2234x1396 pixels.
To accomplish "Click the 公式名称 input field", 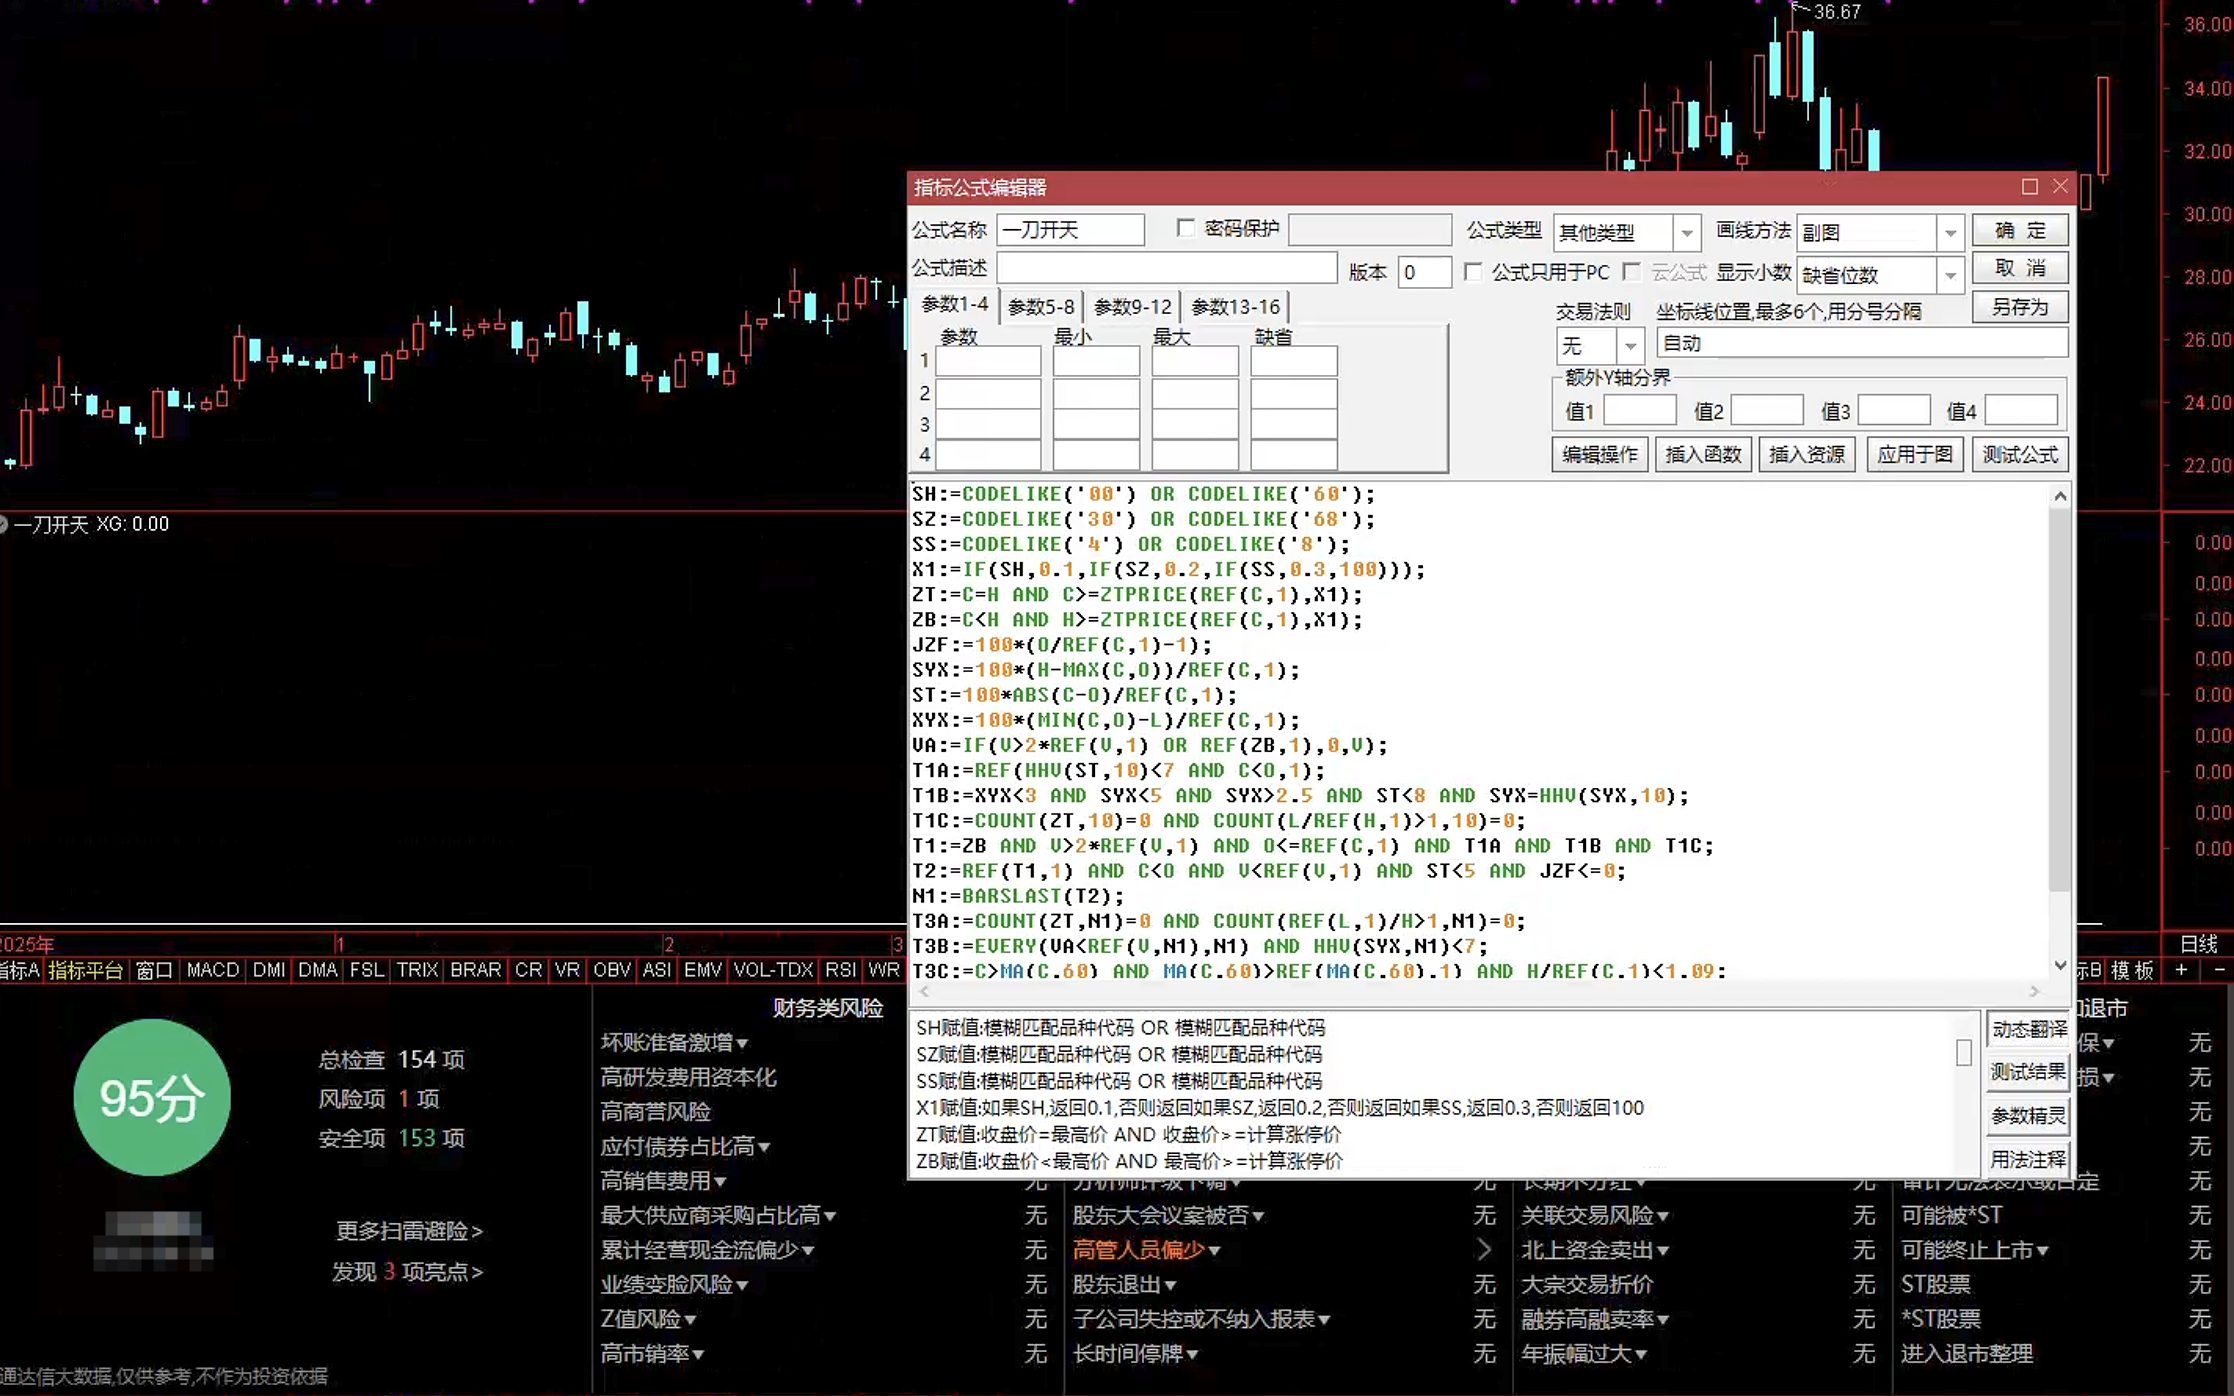I will [x=1070, y=230].
